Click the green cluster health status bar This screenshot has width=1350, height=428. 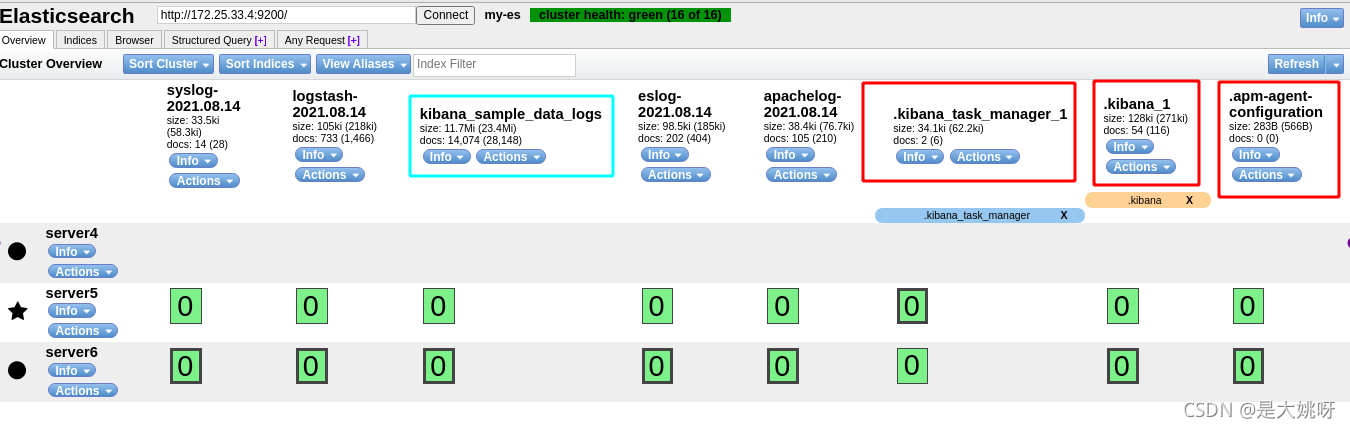pos(630,15)
